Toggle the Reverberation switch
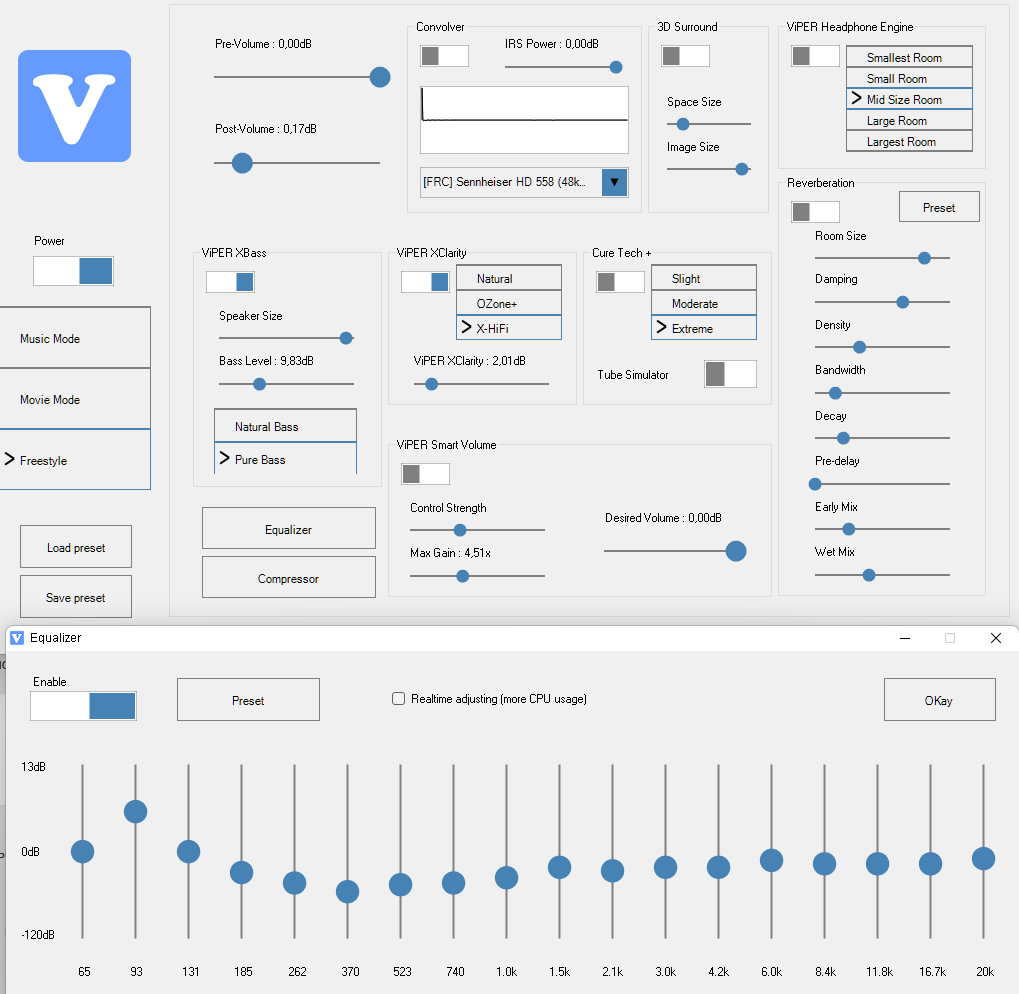The height and width of the screenshot is (994, 1019). [x=815, y=212]
